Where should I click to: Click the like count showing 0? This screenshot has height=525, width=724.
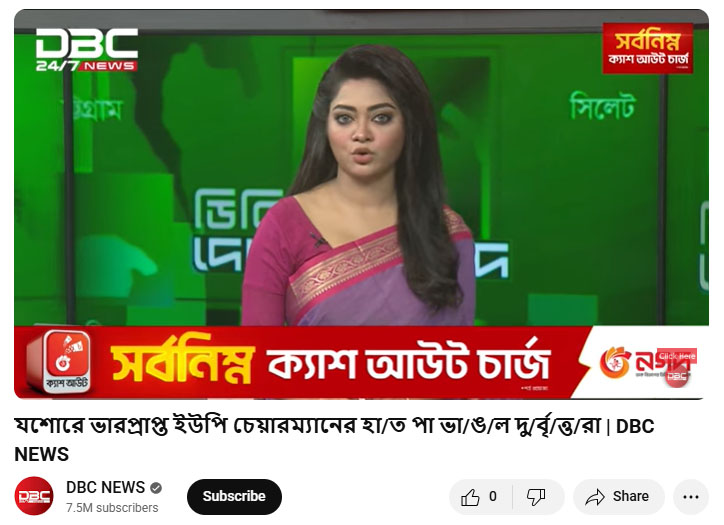pos(493,497)
